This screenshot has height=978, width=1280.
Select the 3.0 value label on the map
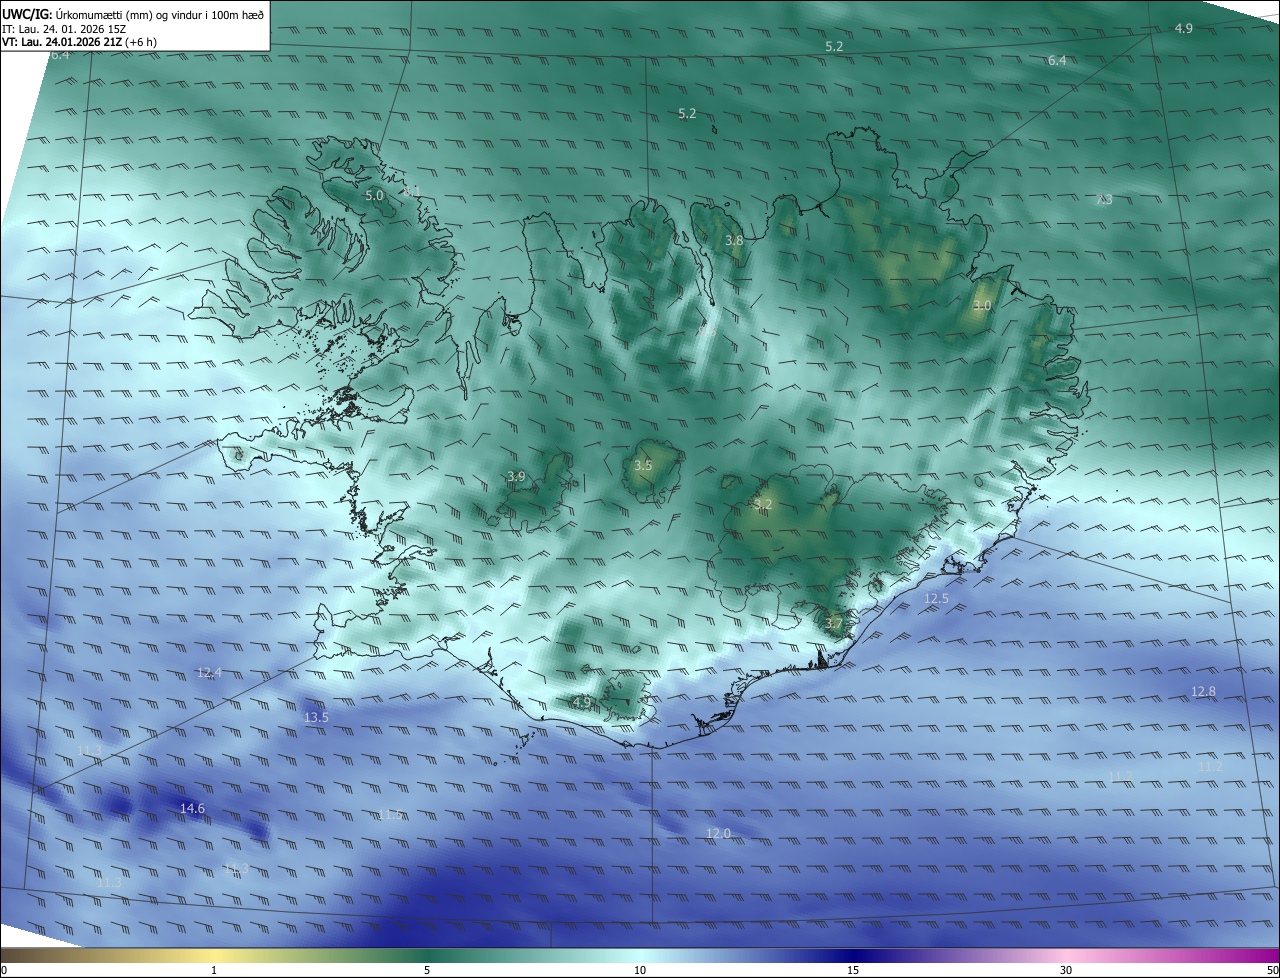point(982,306)
